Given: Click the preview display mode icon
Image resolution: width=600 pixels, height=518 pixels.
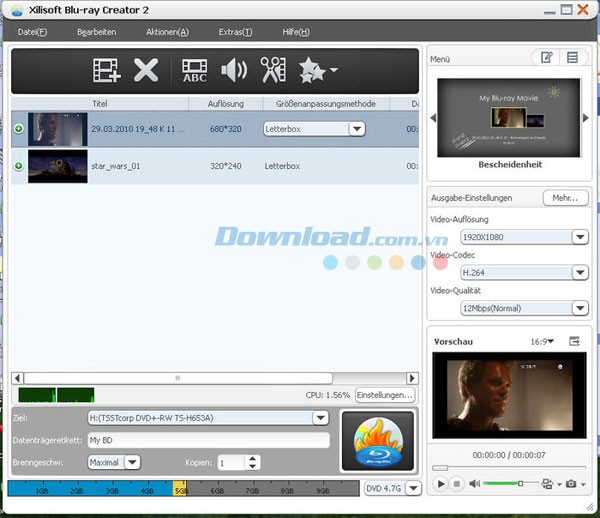Looking at the screenshot, I should 547,484.
